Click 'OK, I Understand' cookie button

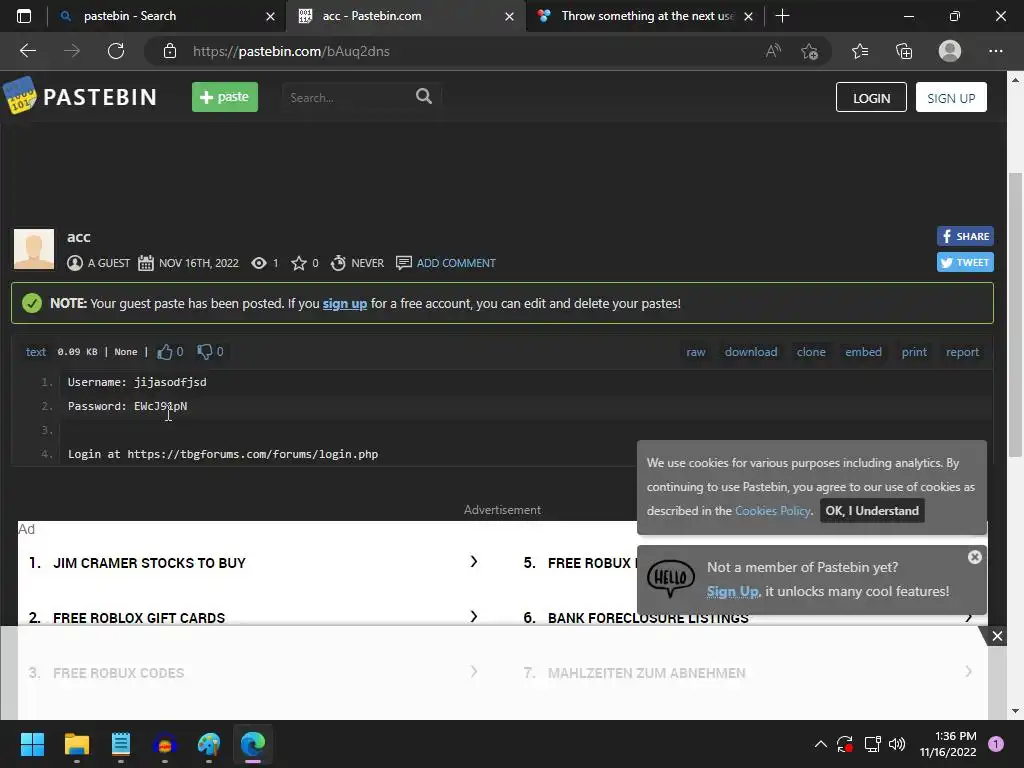click(872, 511)
